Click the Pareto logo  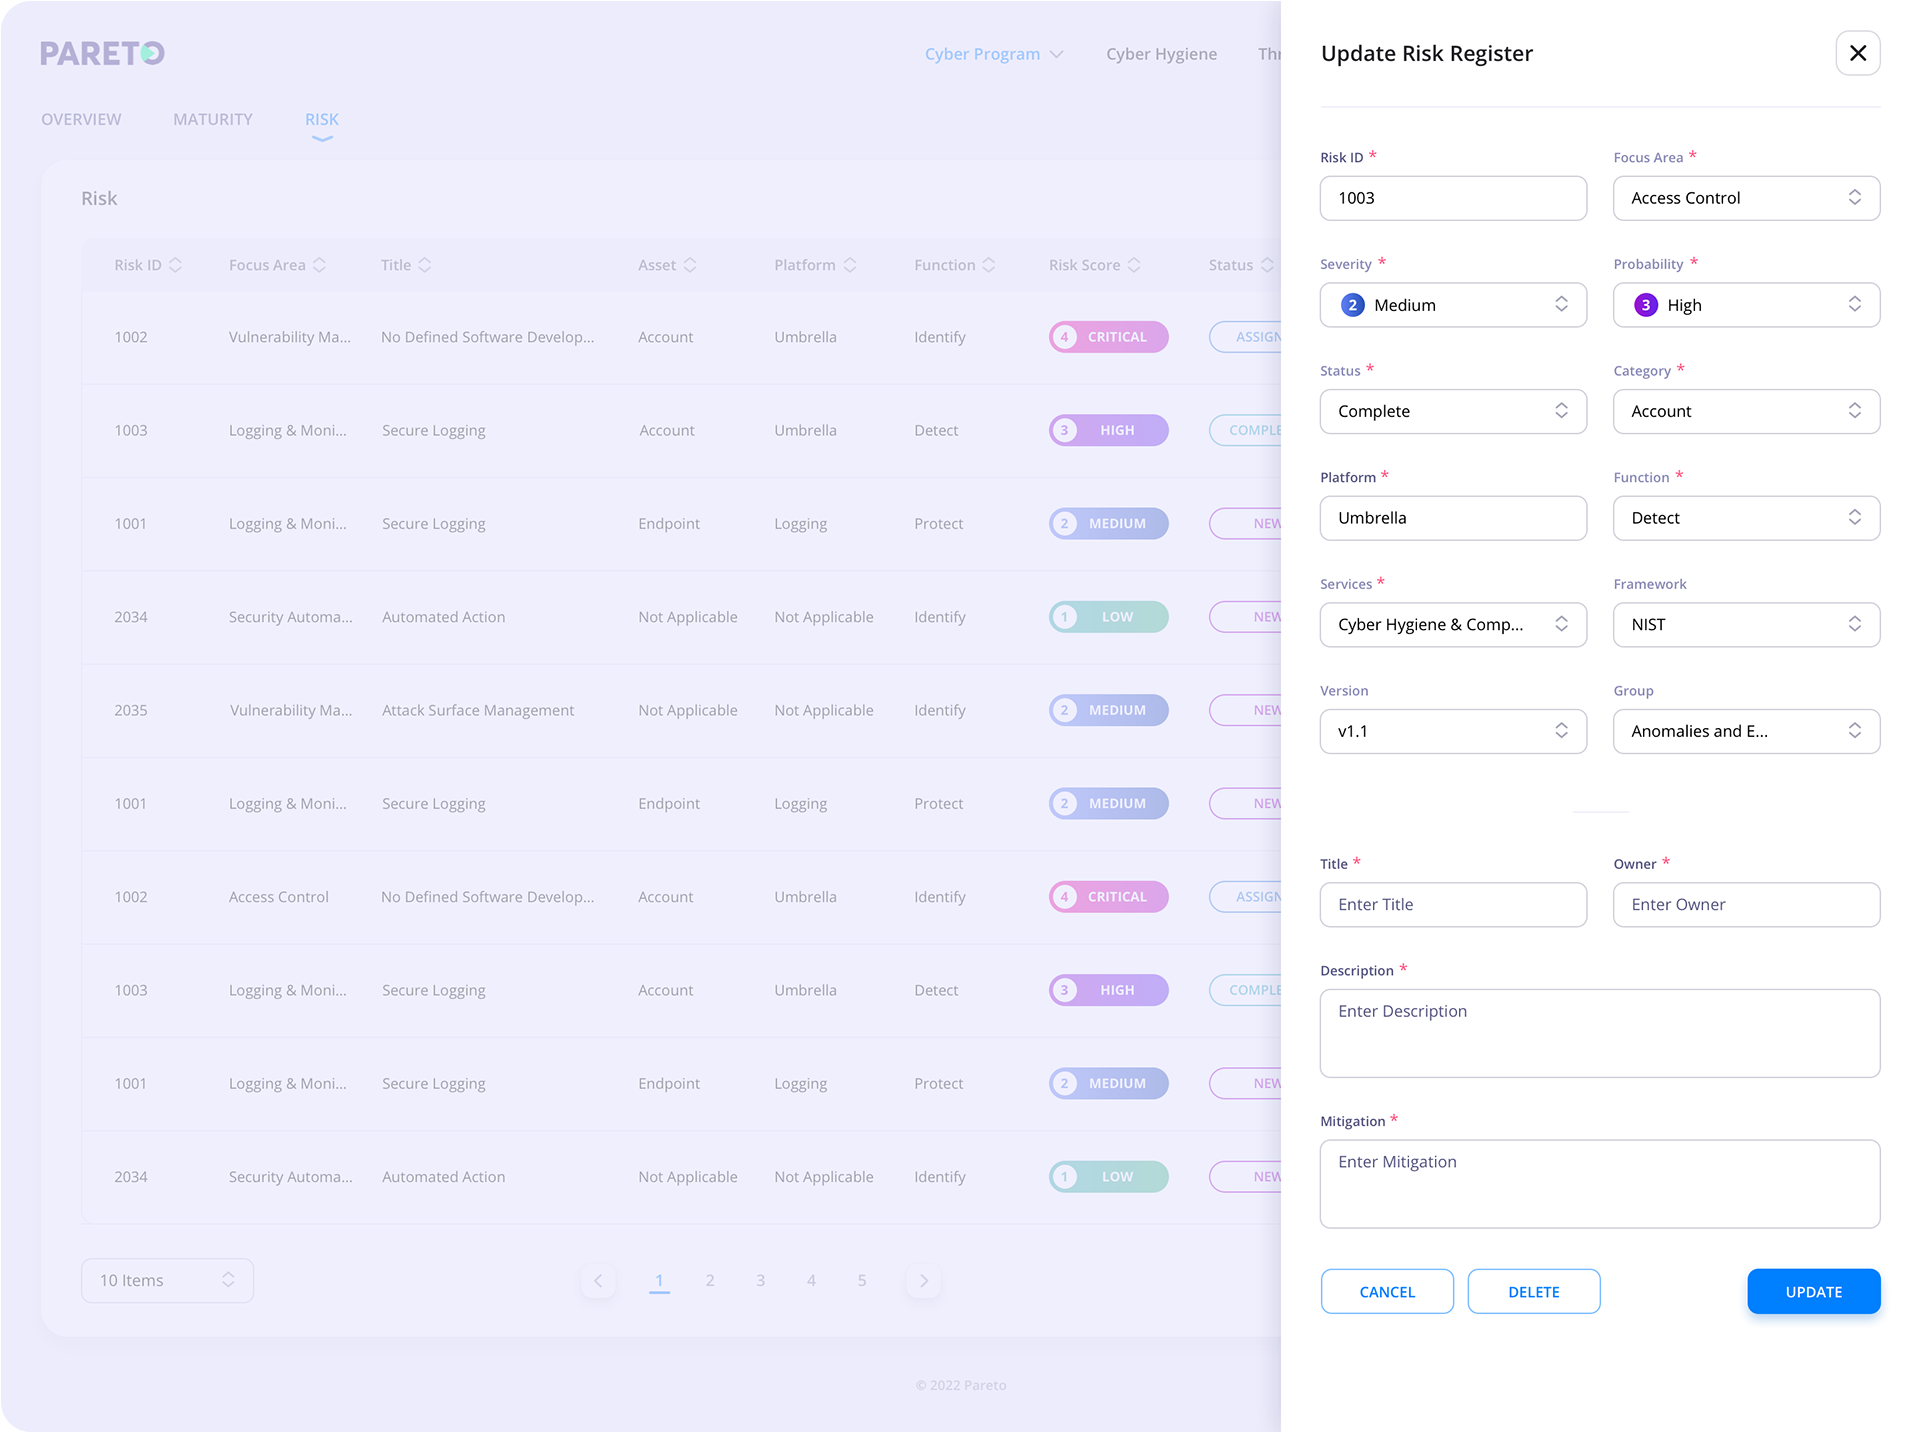point(102,53)
